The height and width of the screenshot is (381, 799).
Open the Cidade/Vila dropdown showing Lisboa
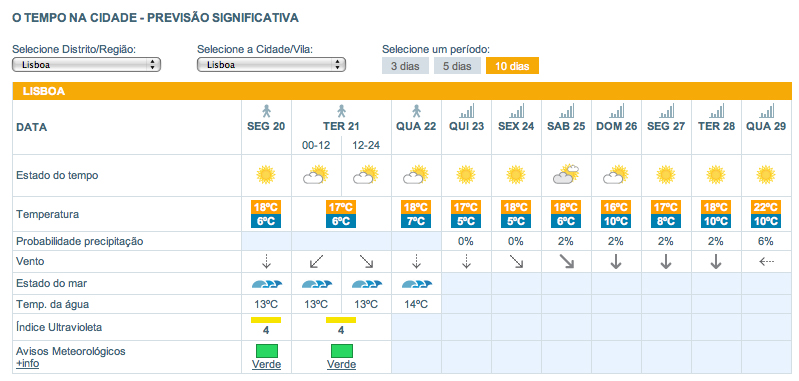pos(271,65)
